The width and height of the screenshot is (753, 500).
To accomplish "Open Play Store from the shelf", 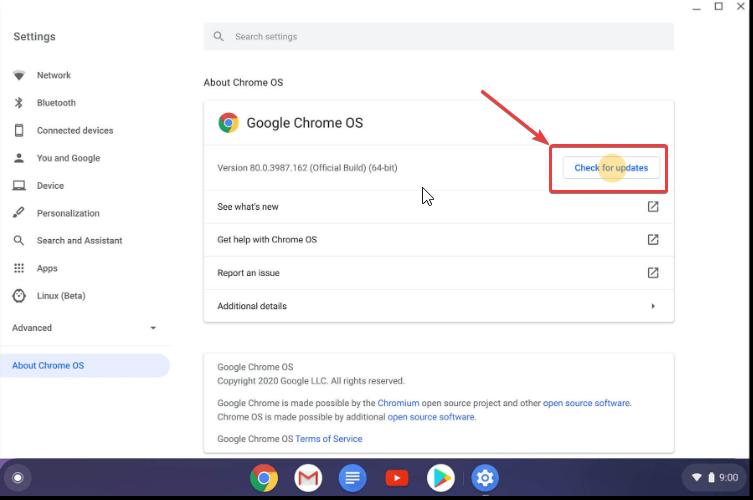I will (441, 478).
